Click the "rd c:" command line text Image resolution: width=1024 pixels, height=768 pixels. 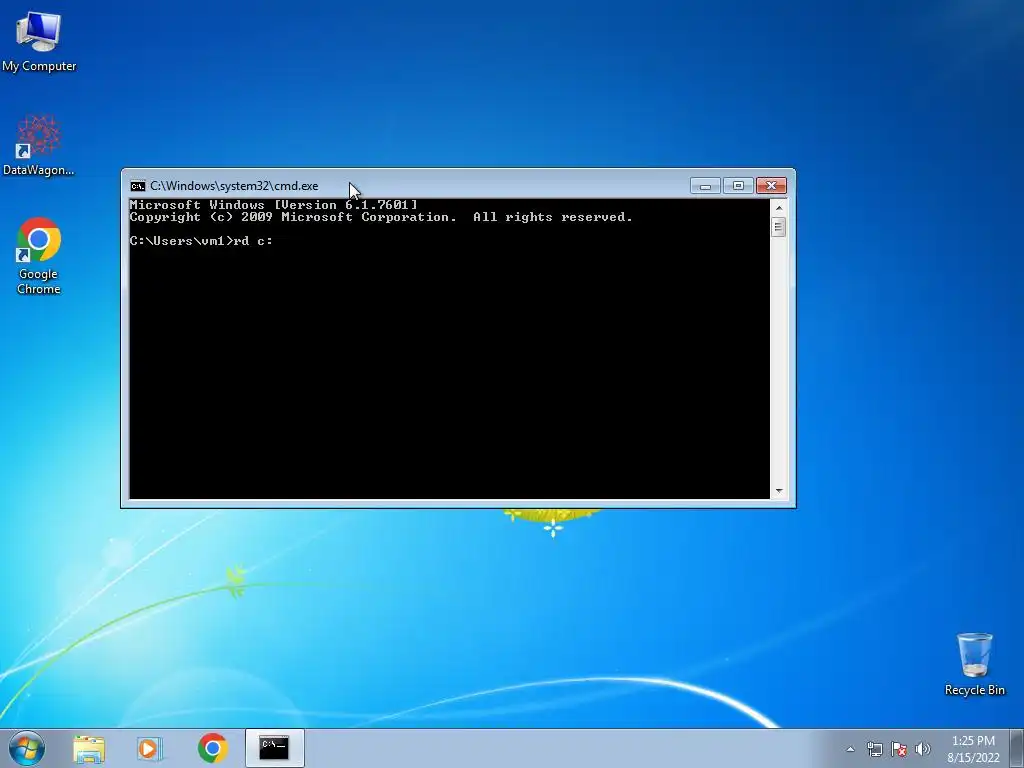(253, 241)
